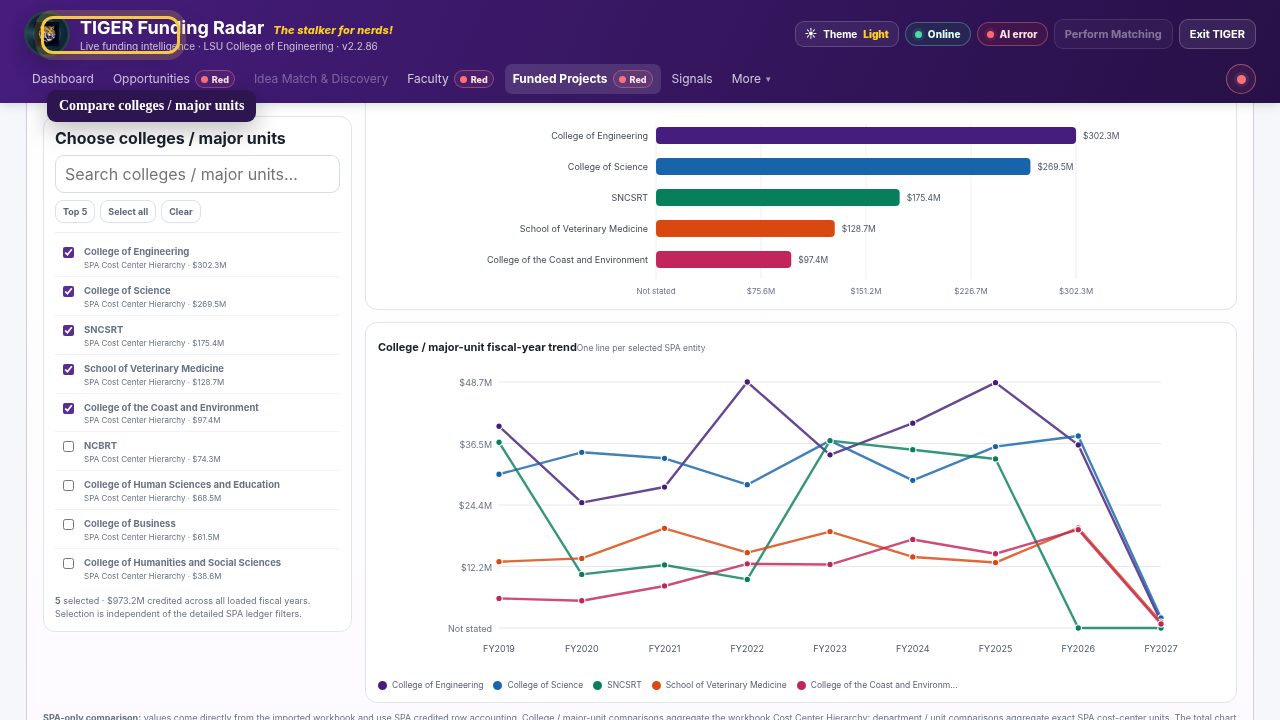Uncheck the College of Science checkbox
This screenshot has width=1280, height=720.
tap(69, 292)
